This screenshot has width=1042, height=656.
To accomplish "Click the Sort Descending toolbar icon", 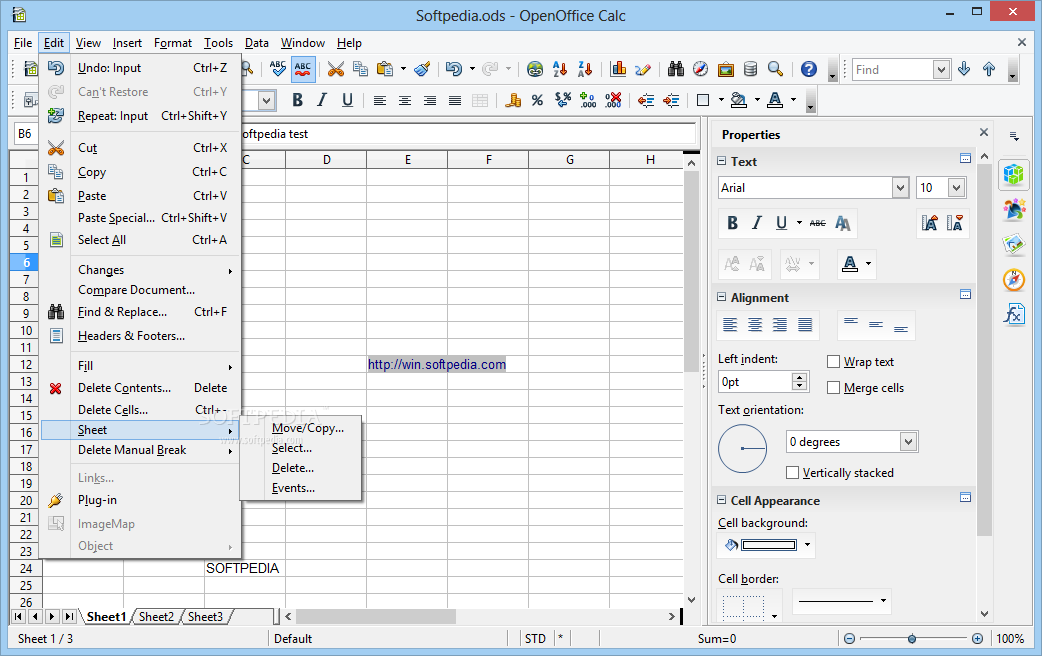I will (585, 68).
